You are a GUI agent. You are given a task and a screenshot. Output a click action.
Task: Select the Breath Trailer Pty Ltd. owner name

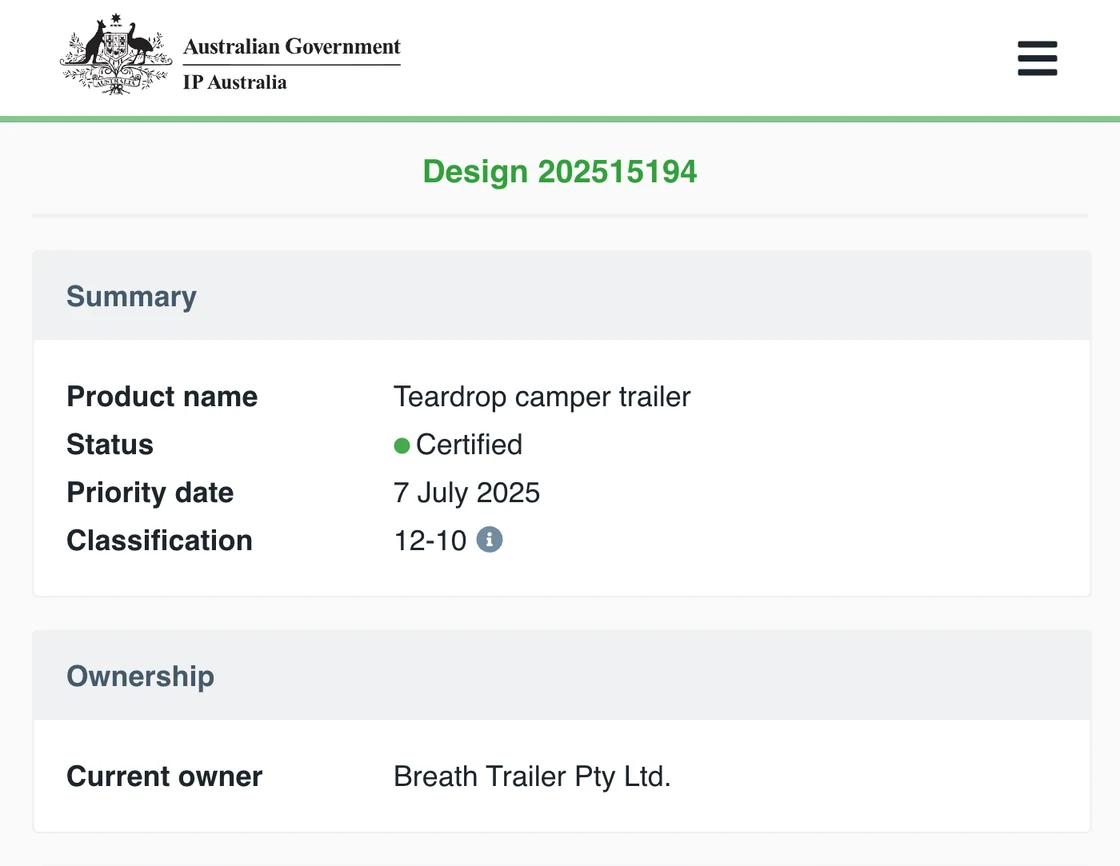point(532,776)
